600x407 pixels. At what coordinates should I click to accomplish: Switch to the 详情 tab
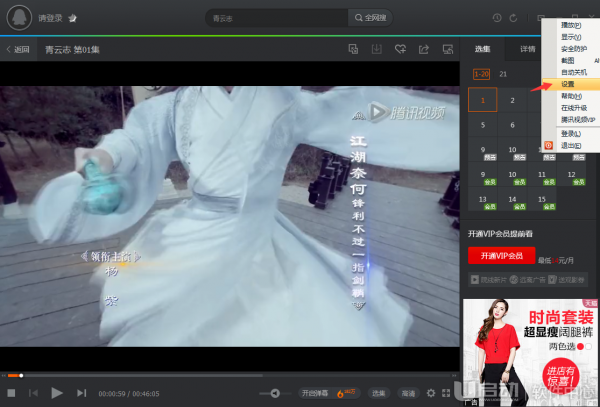(527, 48)
